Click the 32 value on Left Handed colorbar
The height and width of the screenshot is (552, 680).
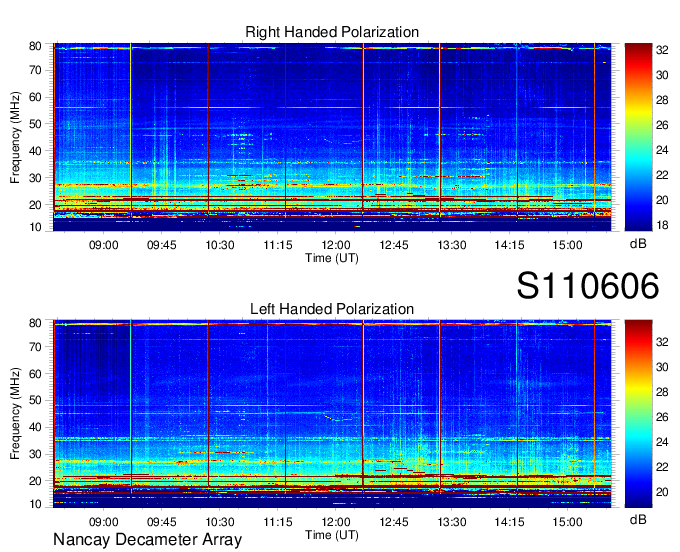pos(662,342)
